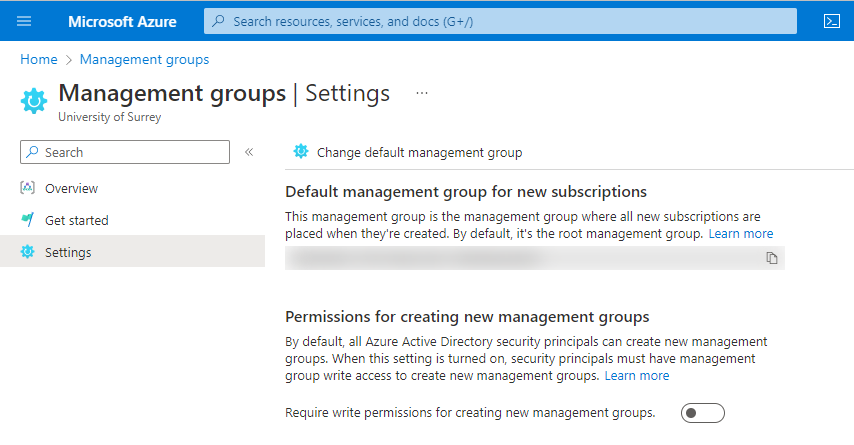Collapse the sidebar with double chevron
Image resolution: width=854 pixels, height=445 pixels.
tap(249, 152)
